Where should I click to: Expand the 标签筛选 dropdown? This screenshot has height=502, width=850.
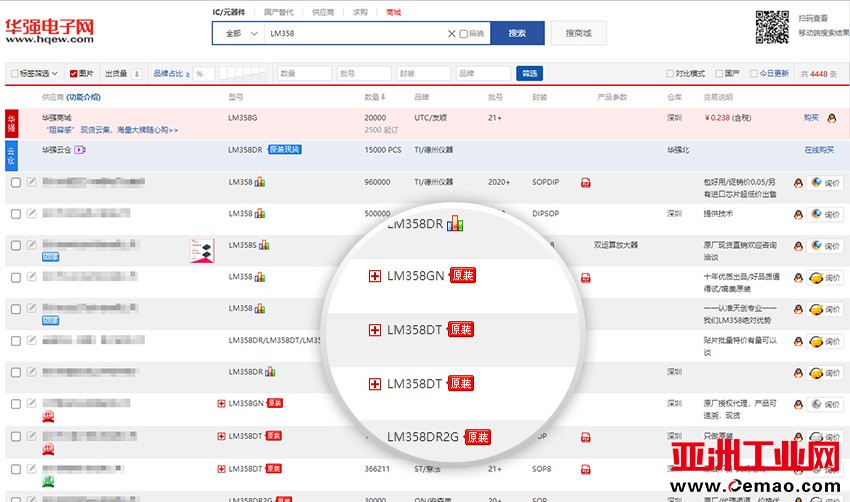click(38, 73)
